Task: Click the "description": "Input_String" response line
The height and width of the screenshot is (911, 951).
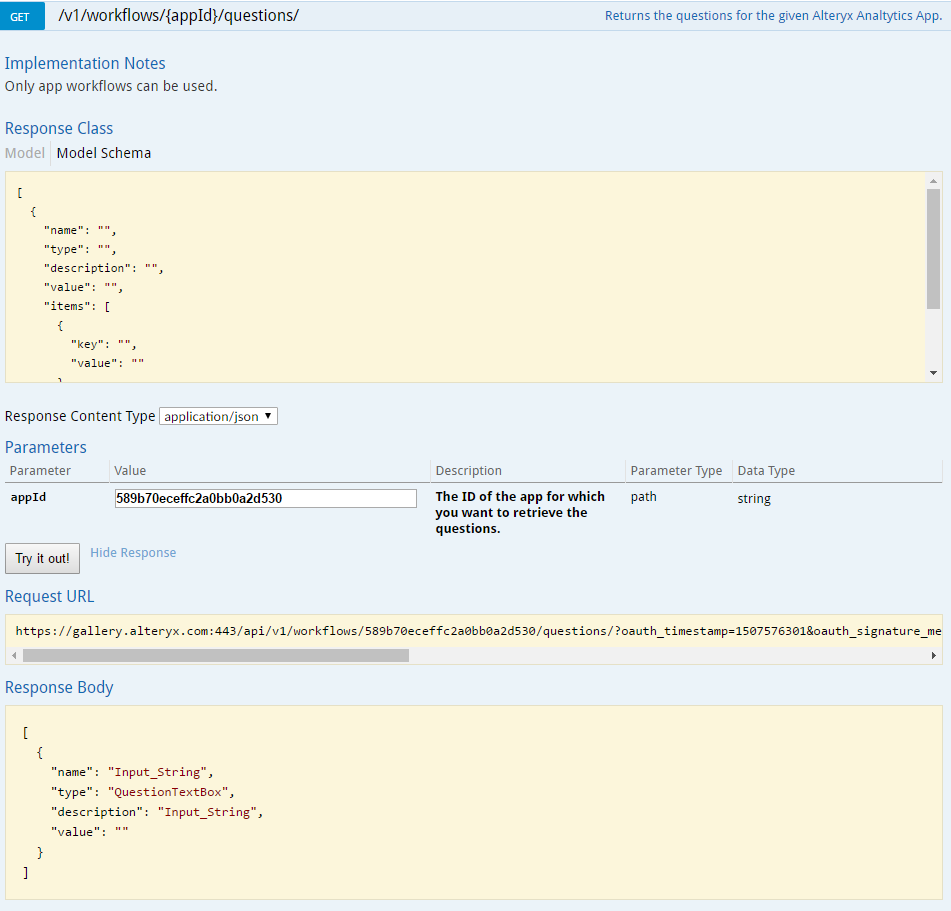Action: (157, 812)
